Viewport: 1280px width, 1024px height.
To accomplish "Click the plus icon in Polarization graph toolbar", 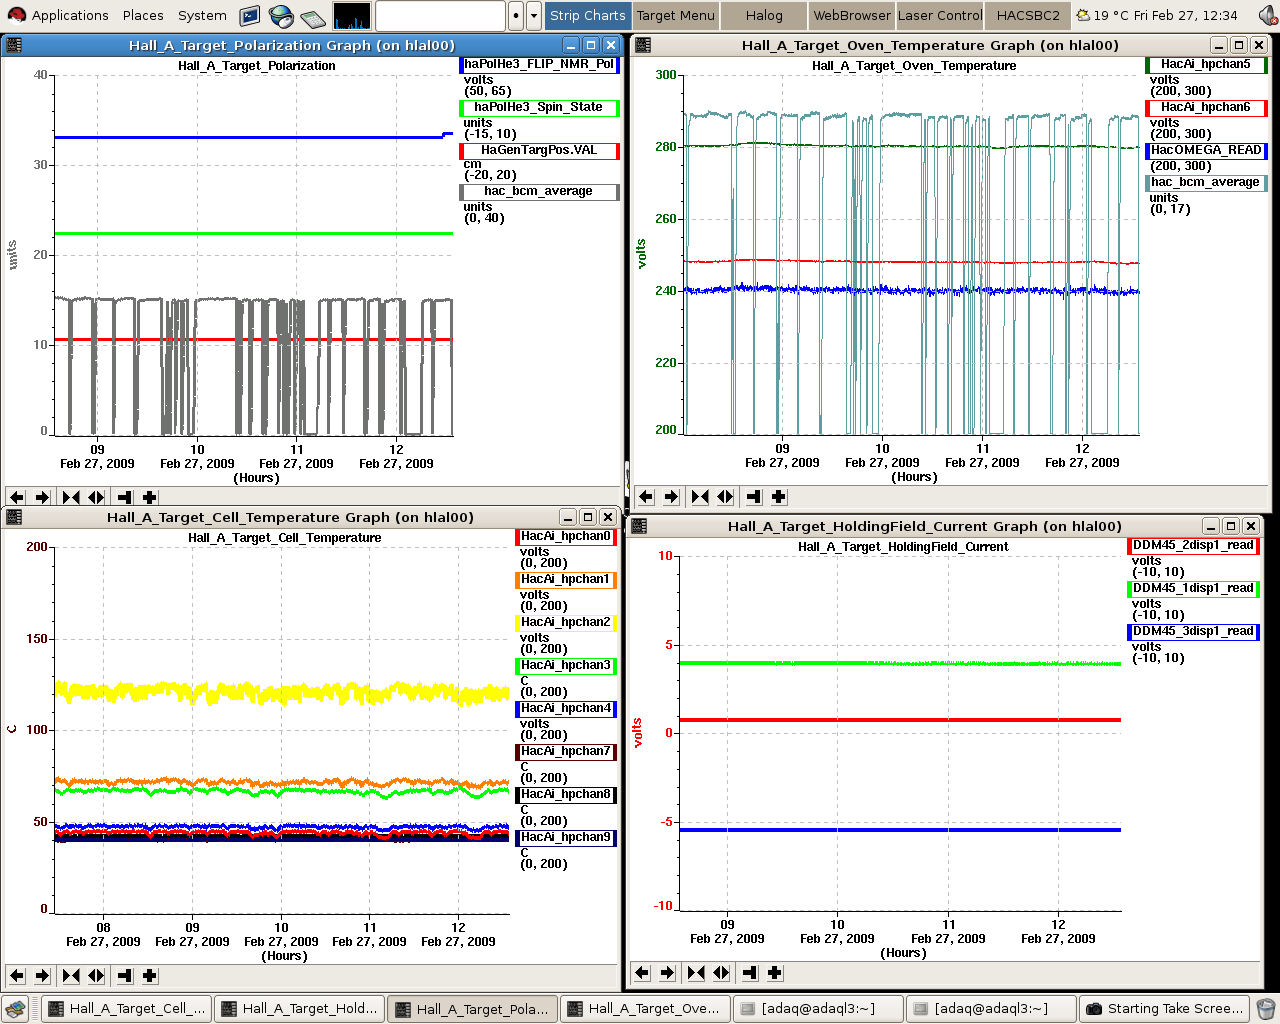I will coord(150,497).
